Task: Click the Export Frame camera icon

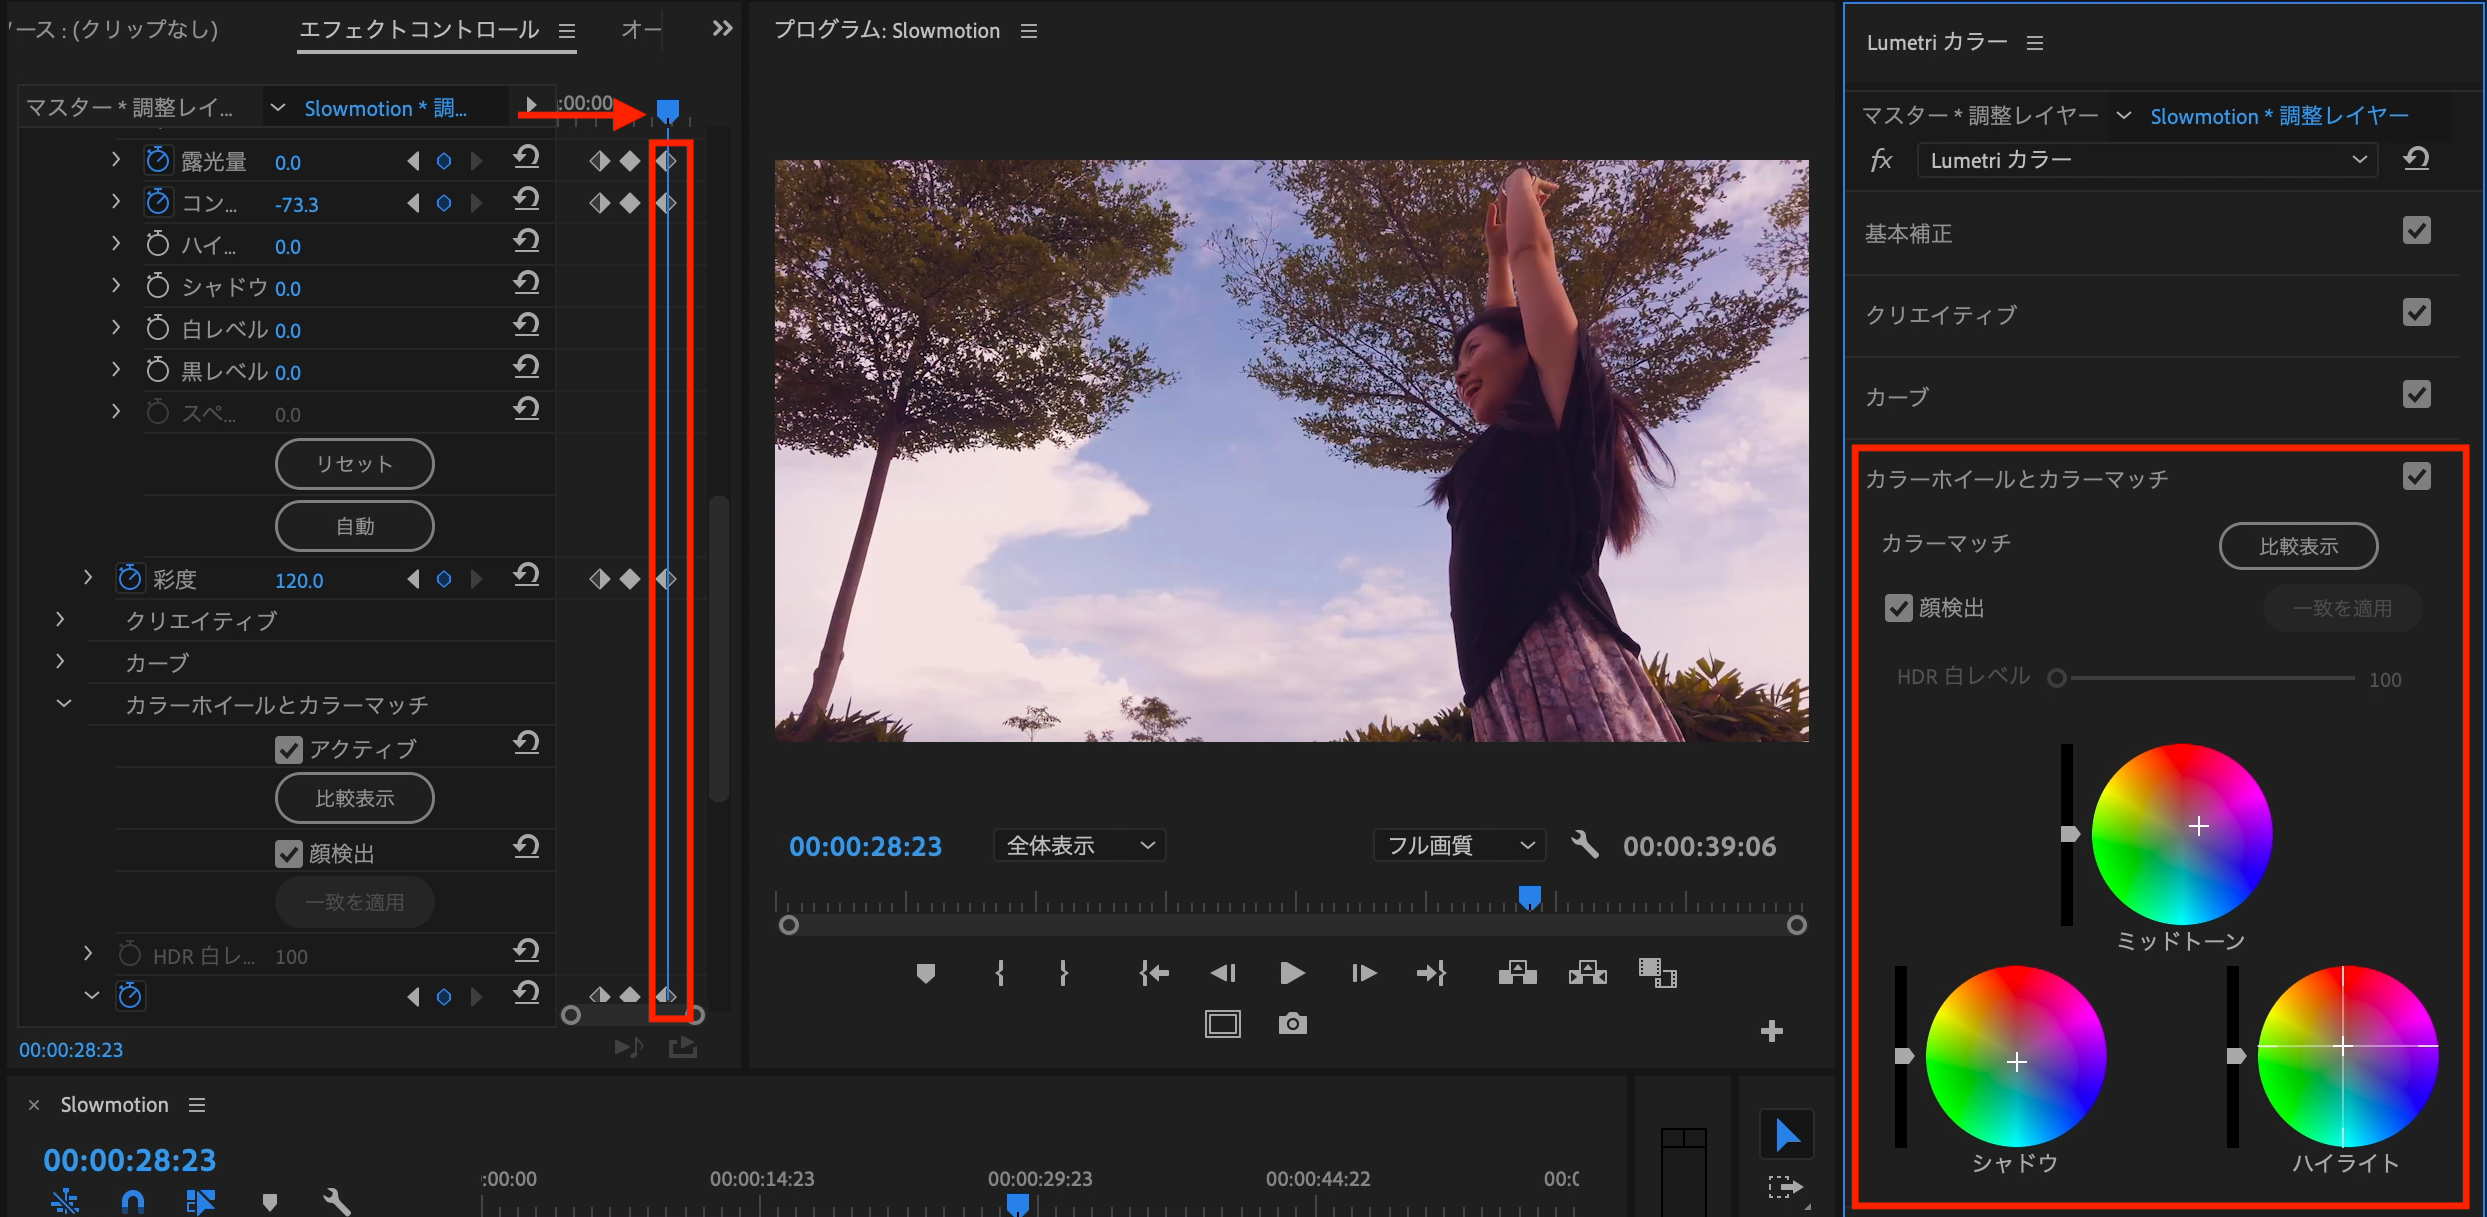Action: (x=1292, y=1024)
